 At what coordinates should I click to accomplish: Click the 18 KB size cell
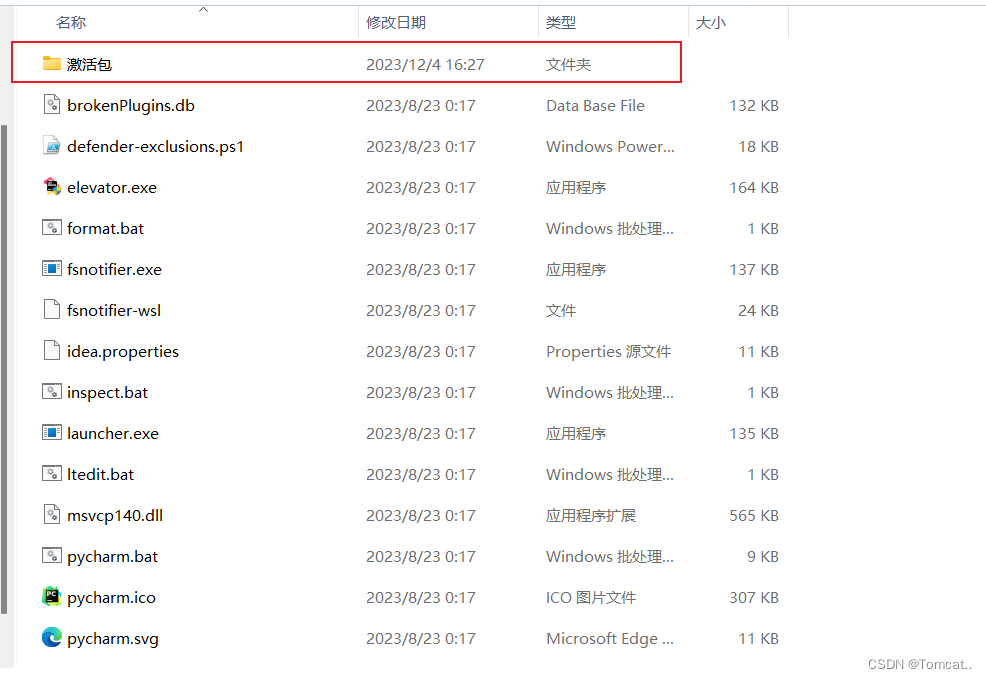pos(758,146)
